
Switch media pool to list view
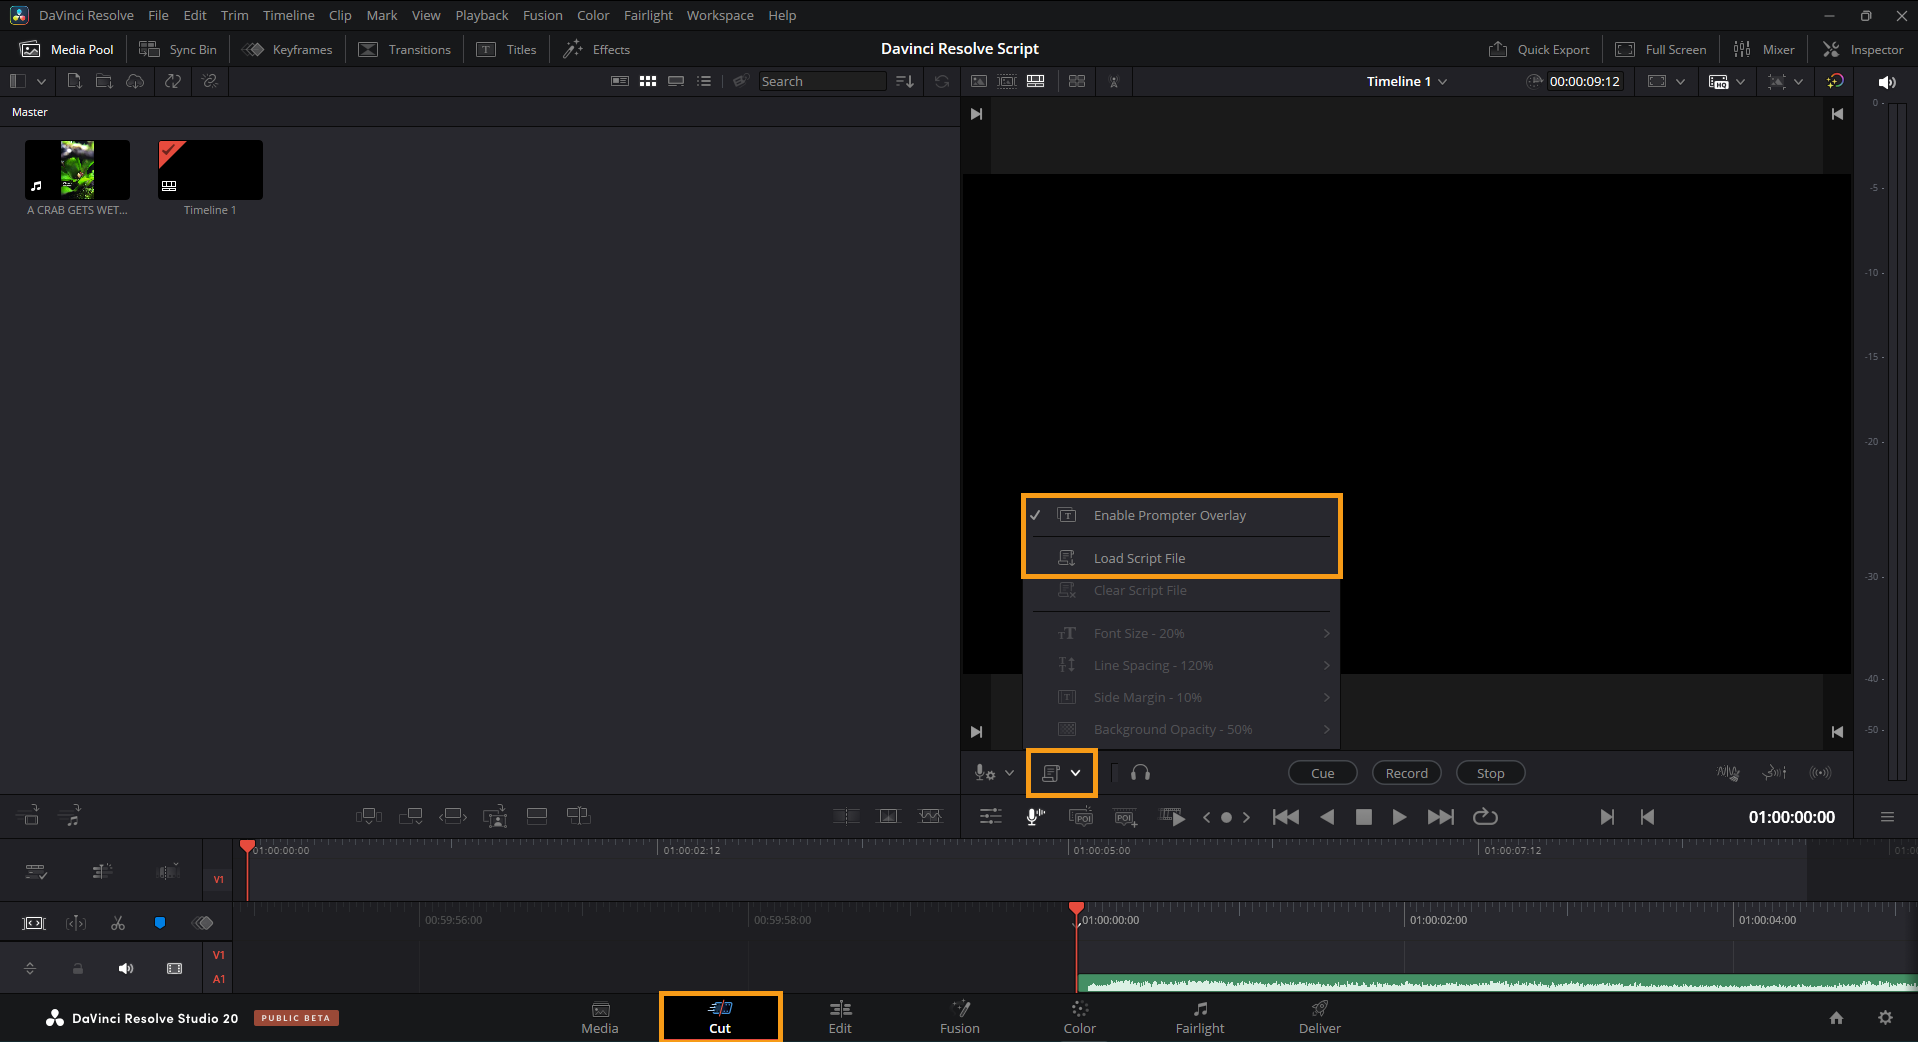pyautogui.click(x=704, y=81)
